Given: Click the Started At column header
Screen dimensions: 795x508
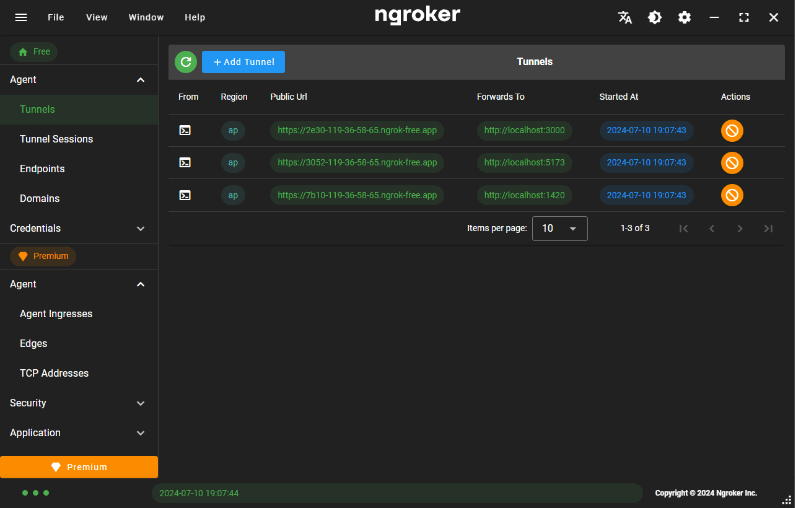Looking at the screenshot, I should pos(619,97).
